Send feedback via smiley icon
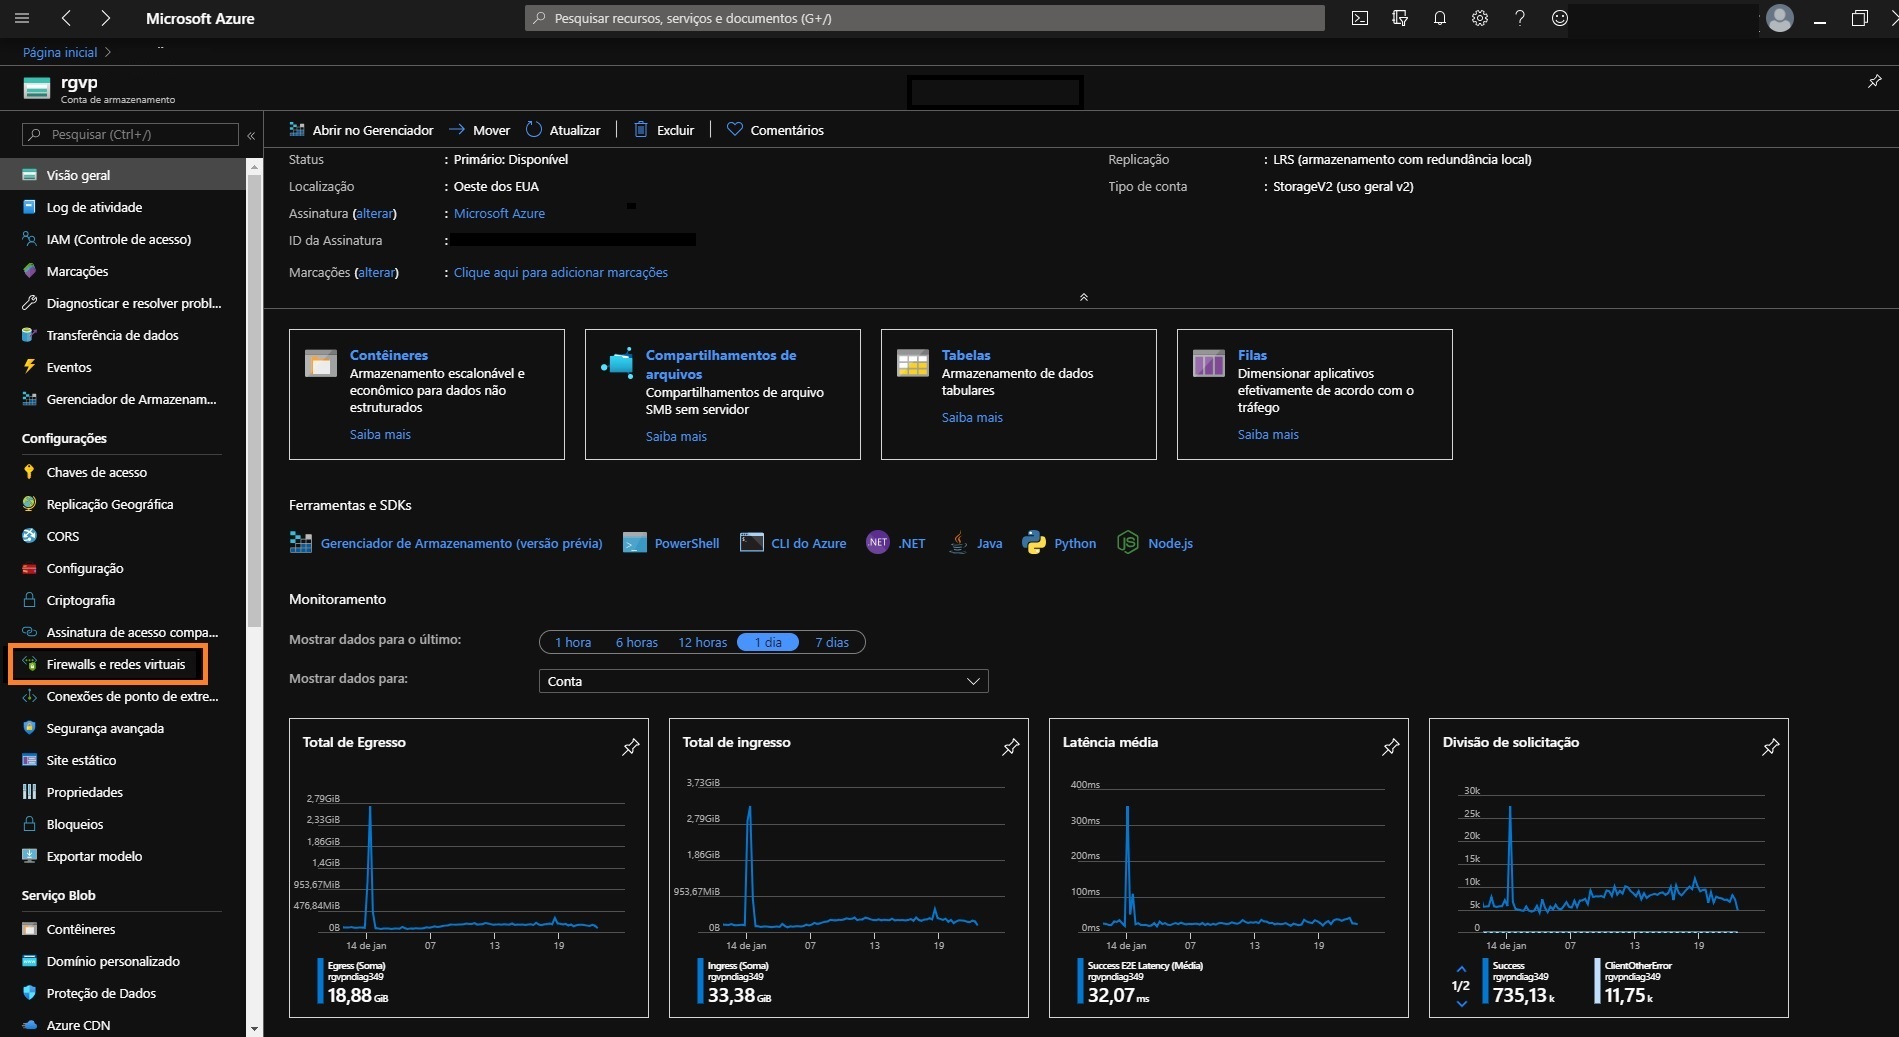This screenshot has width=1899, height=1037. coord(1560,18)
